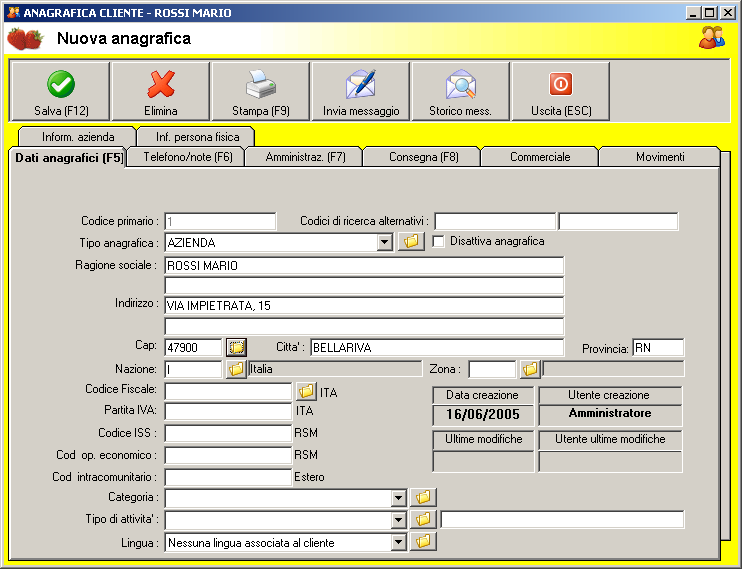The image size is (742, 569).
Task: Open folder lookup next to Zona field
Action: (530, 369)
